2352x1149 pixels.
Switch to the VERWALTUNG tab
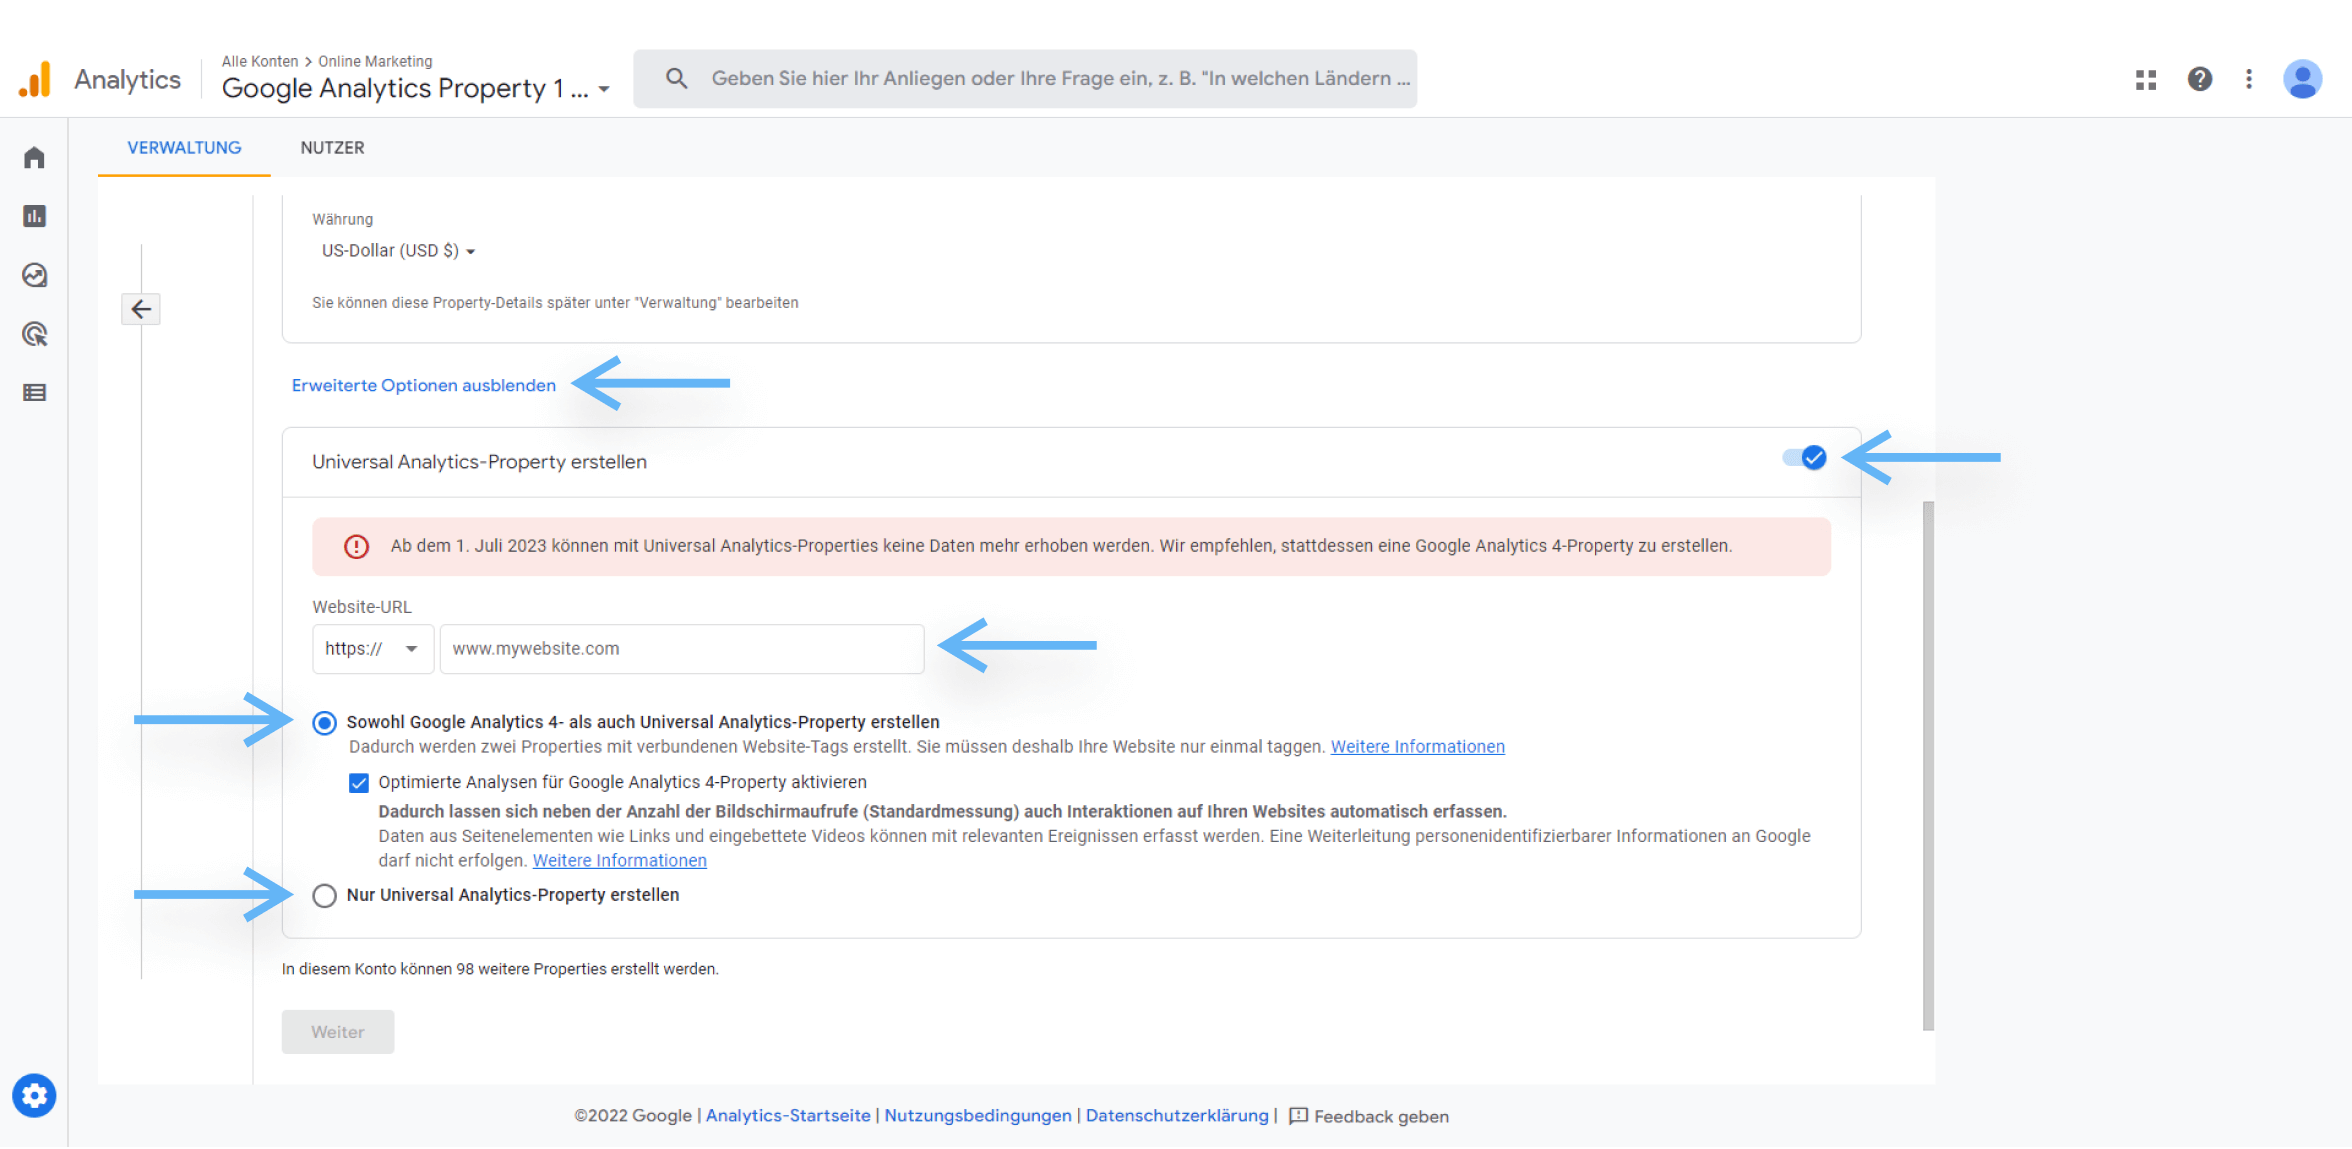pos(184,148)
